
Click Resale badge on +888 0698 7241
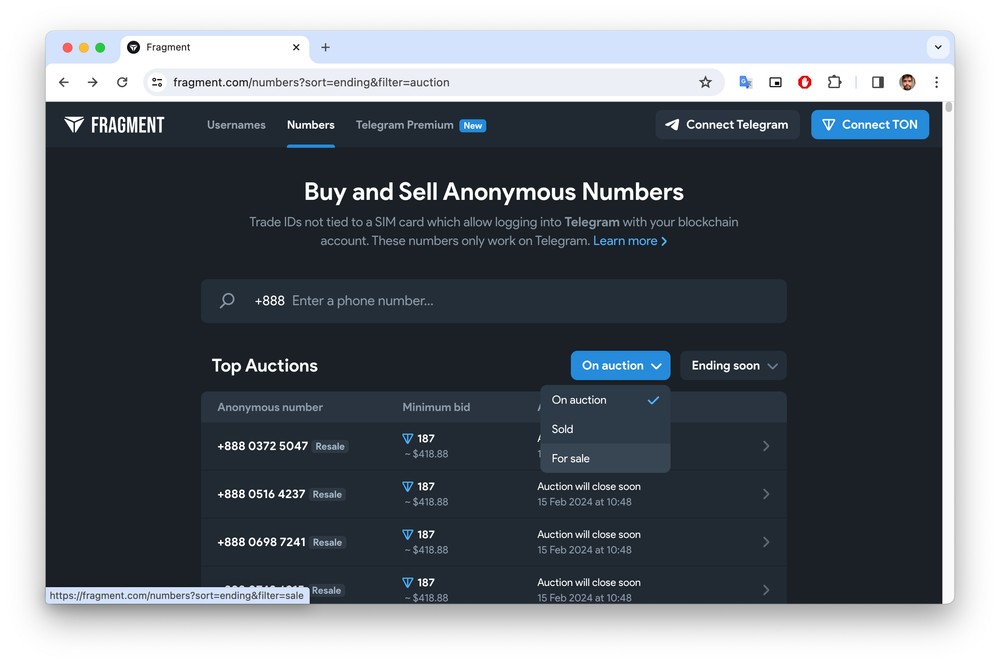point(327,542)
